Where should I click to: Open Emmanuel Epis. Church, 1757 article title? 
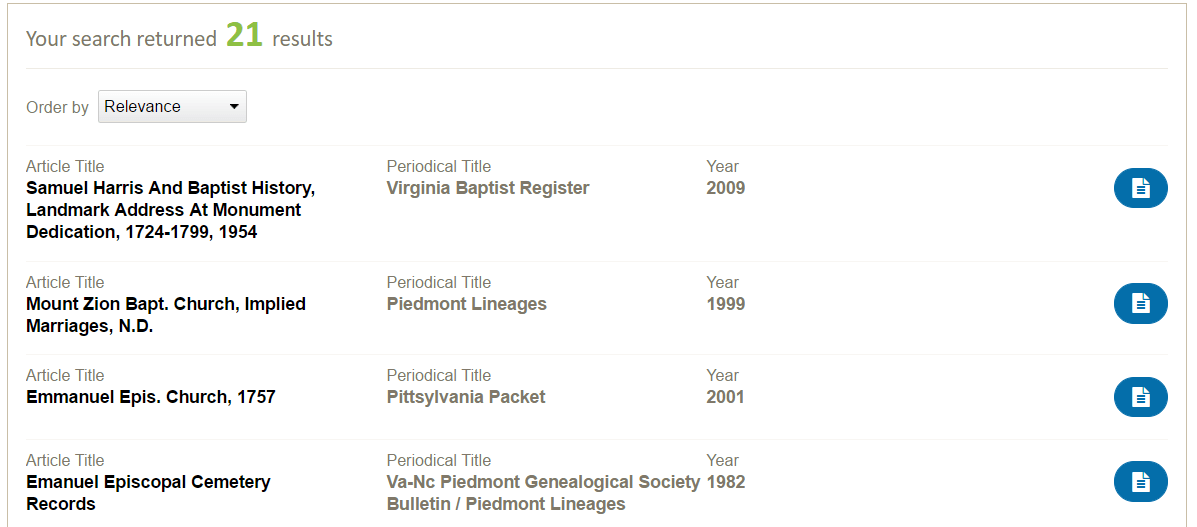[150, 397]
